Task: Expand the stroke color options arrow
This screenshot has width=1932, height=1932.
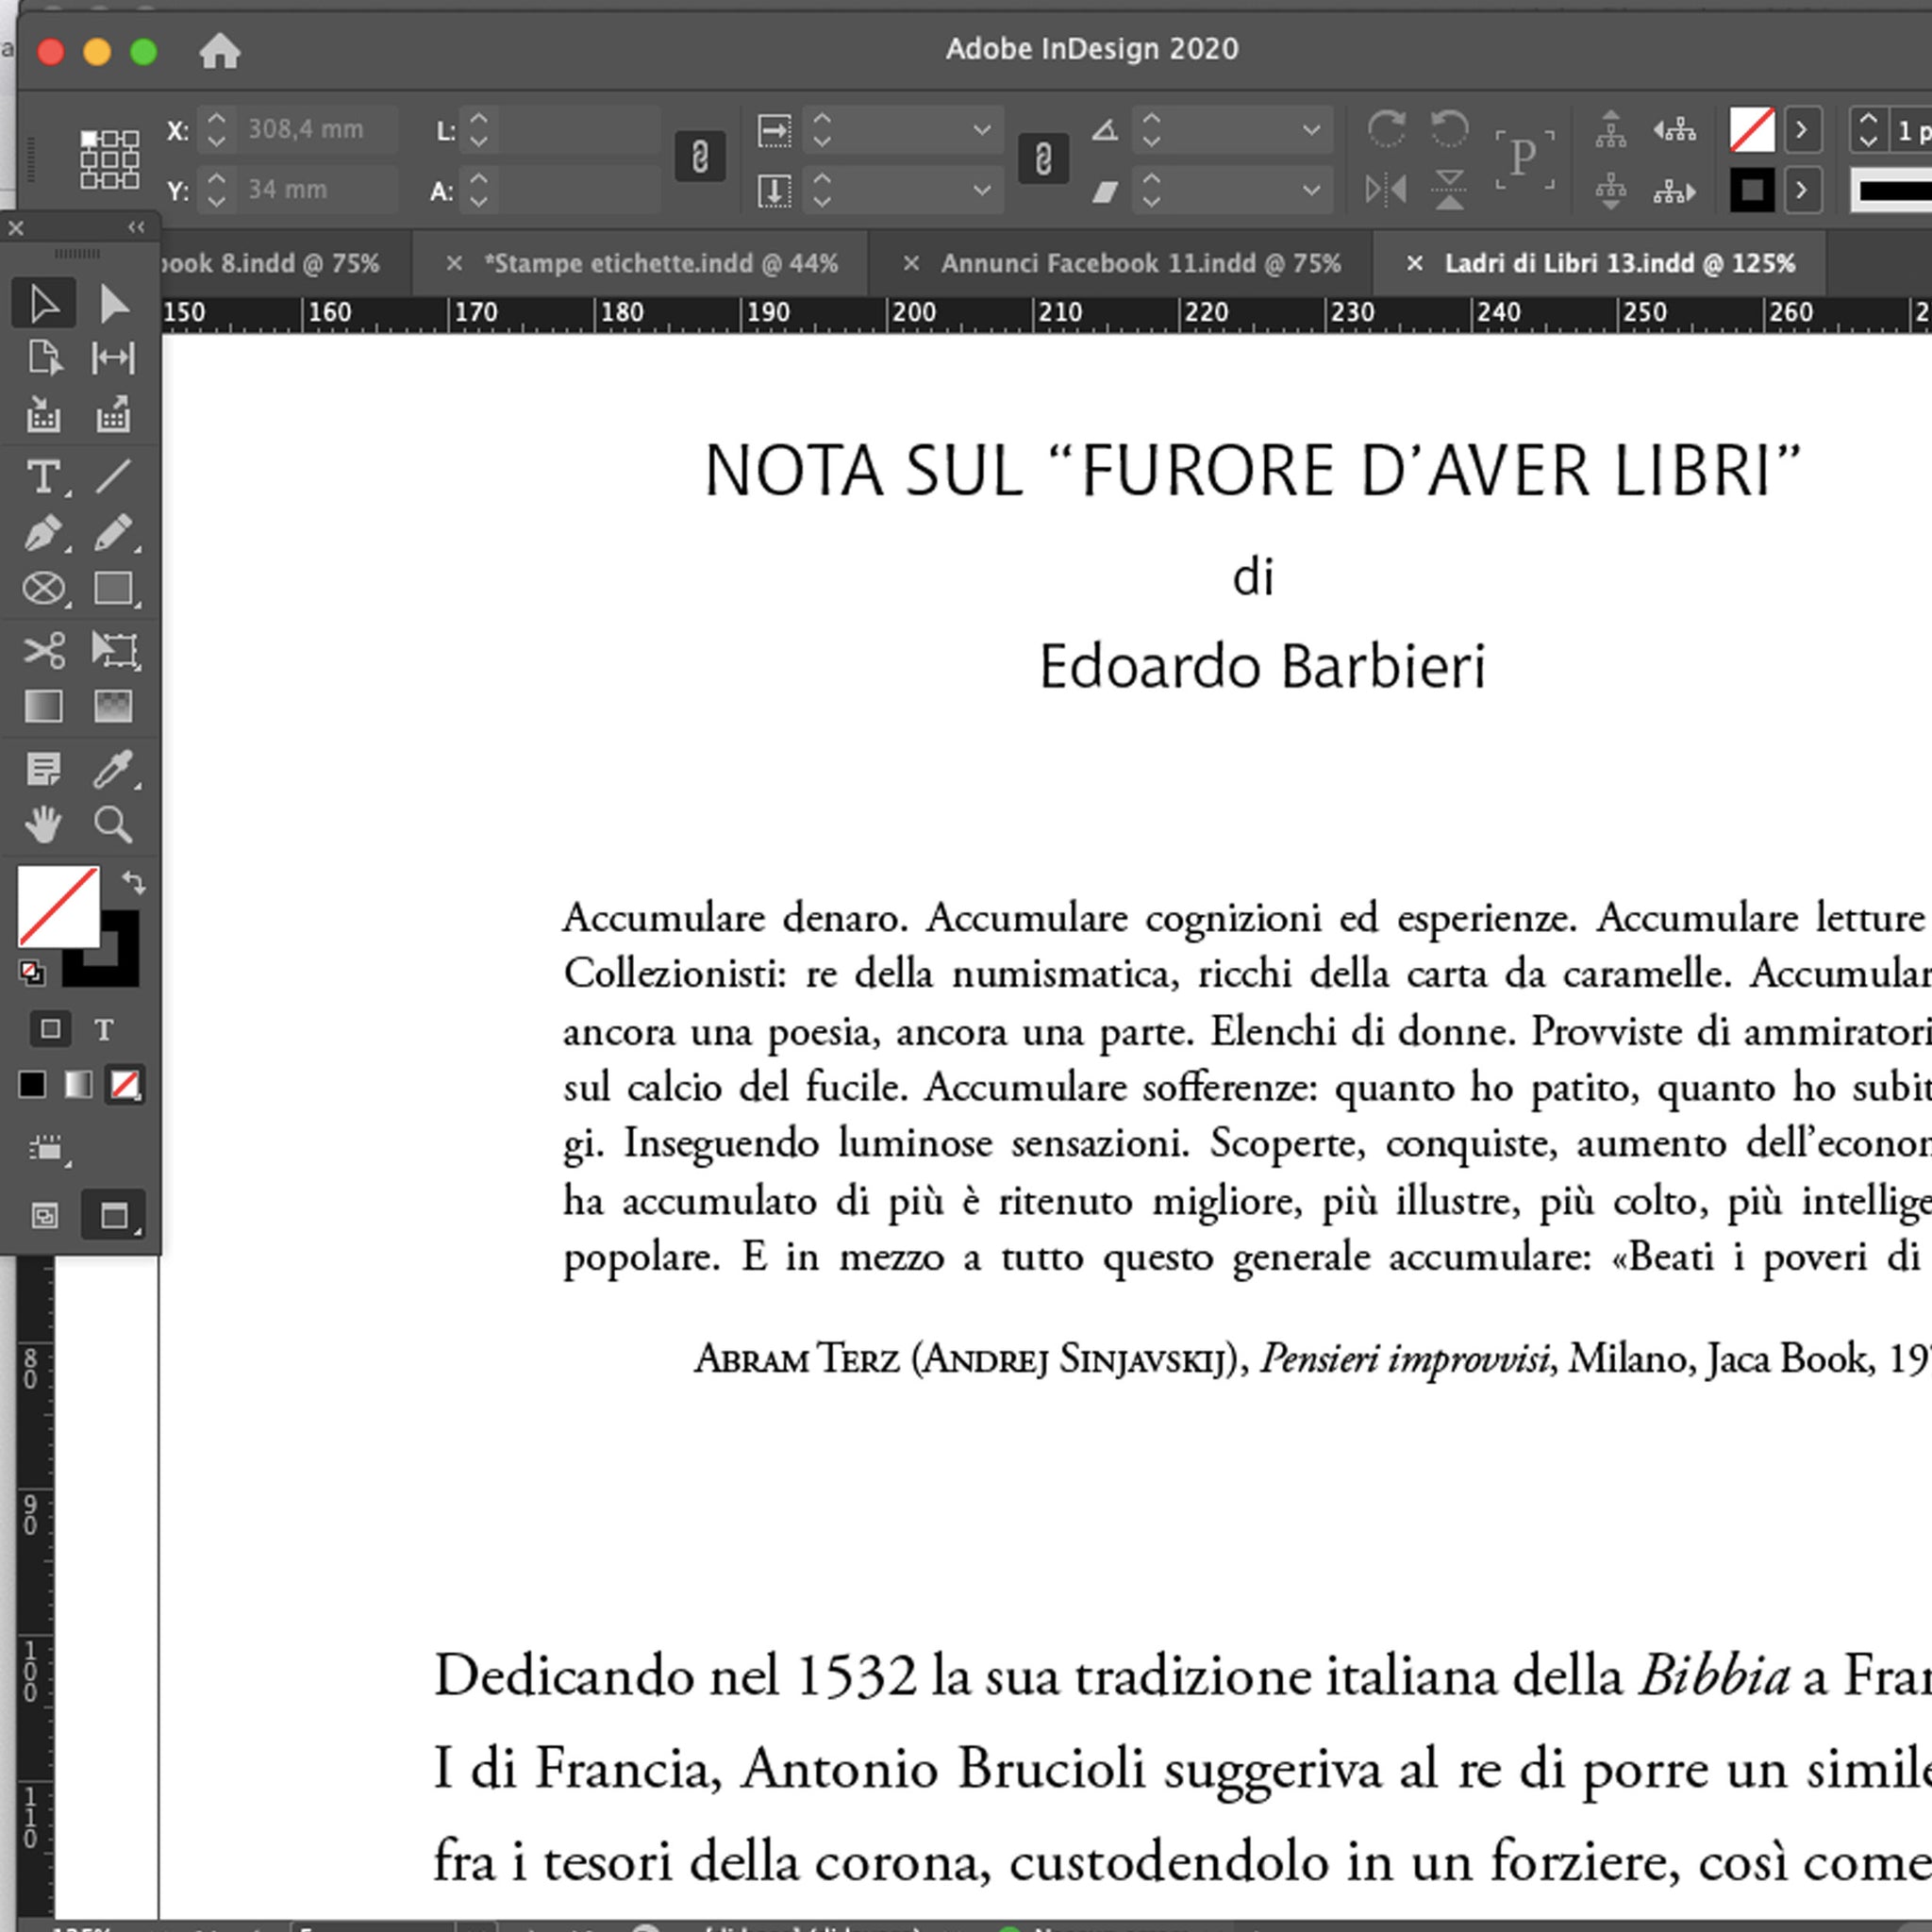Action: [1802, 190]
